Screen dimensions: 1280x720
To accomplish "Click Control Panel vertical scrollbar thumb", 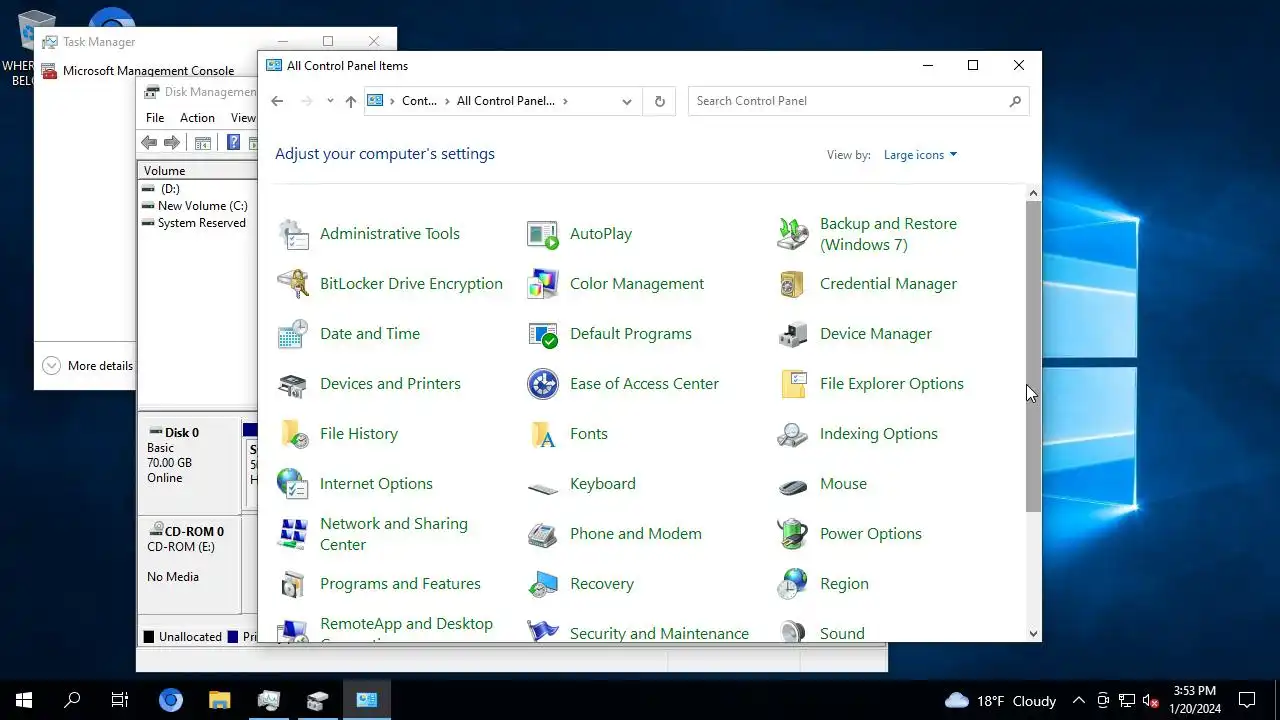I will (x=1034, y=356).
